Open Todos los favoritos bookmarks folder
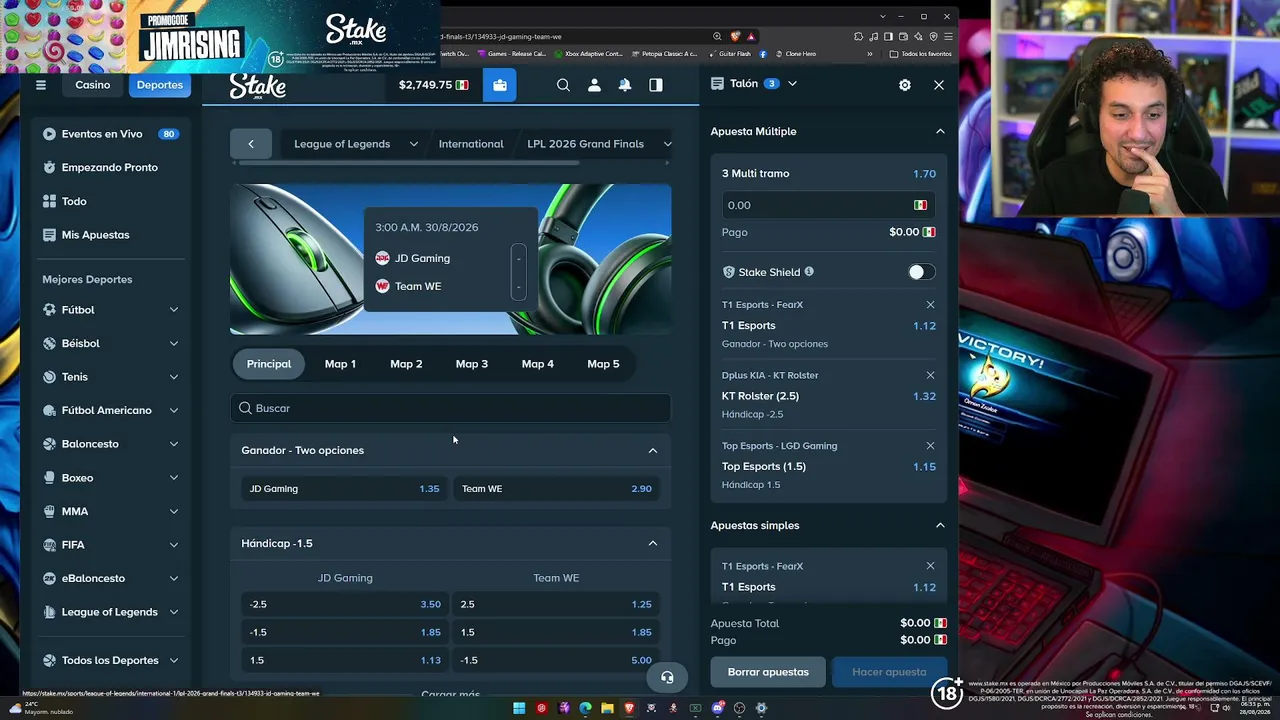1280x720 pixels. pyautogui.click(x=921, y=54)
